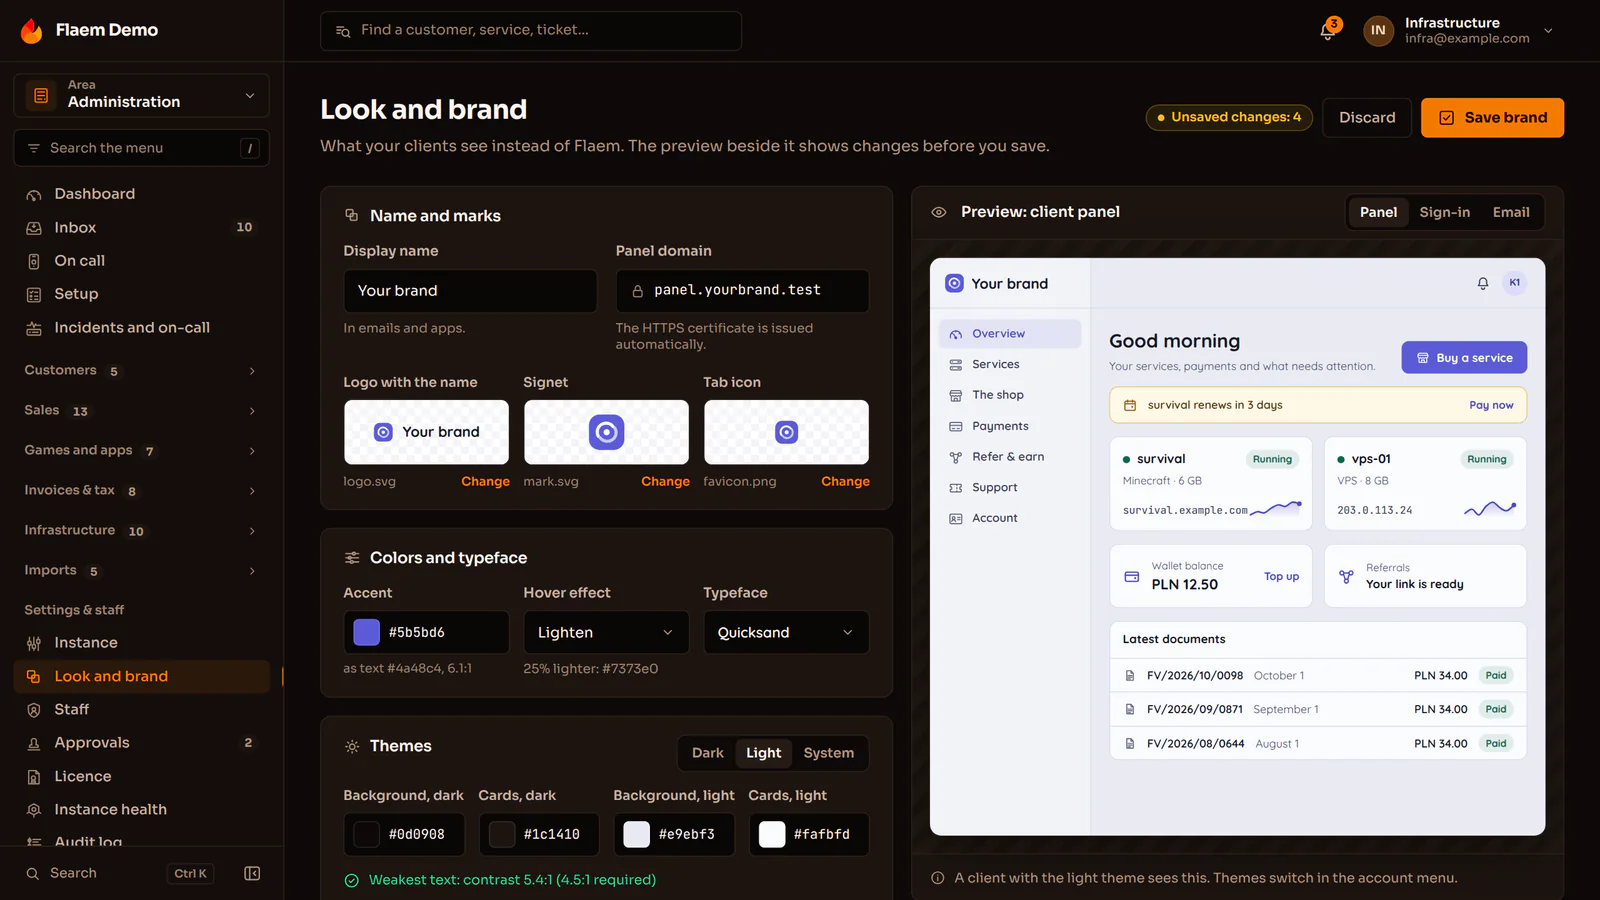Open Approvals in the sidebar

(x=141, y=743)
